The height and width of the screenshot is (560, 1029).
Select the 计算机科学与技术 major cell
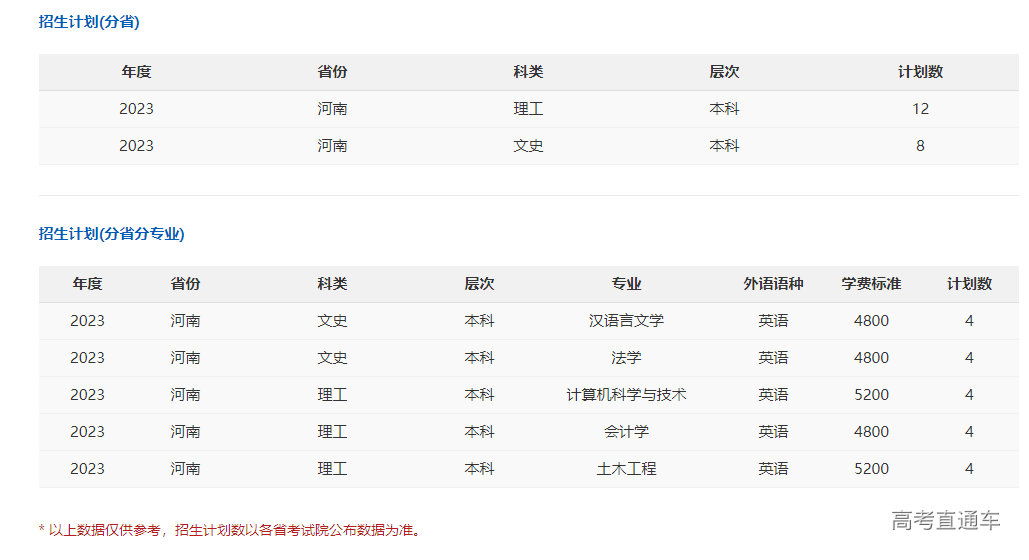coord(626,395)
